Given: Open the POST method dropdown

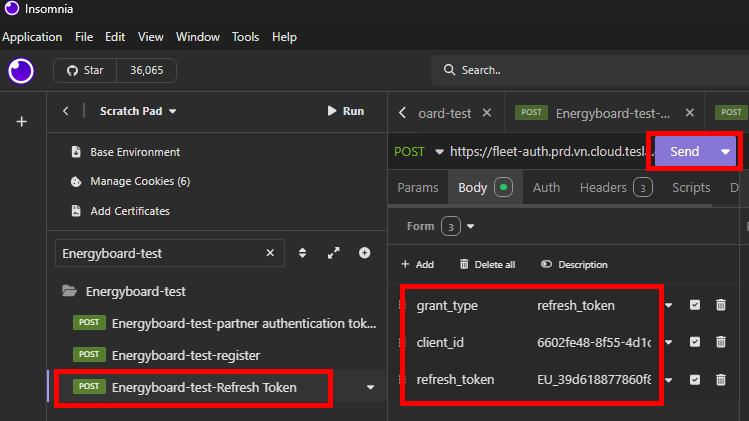Looking at the screenshot, I should tap(419, 152).
